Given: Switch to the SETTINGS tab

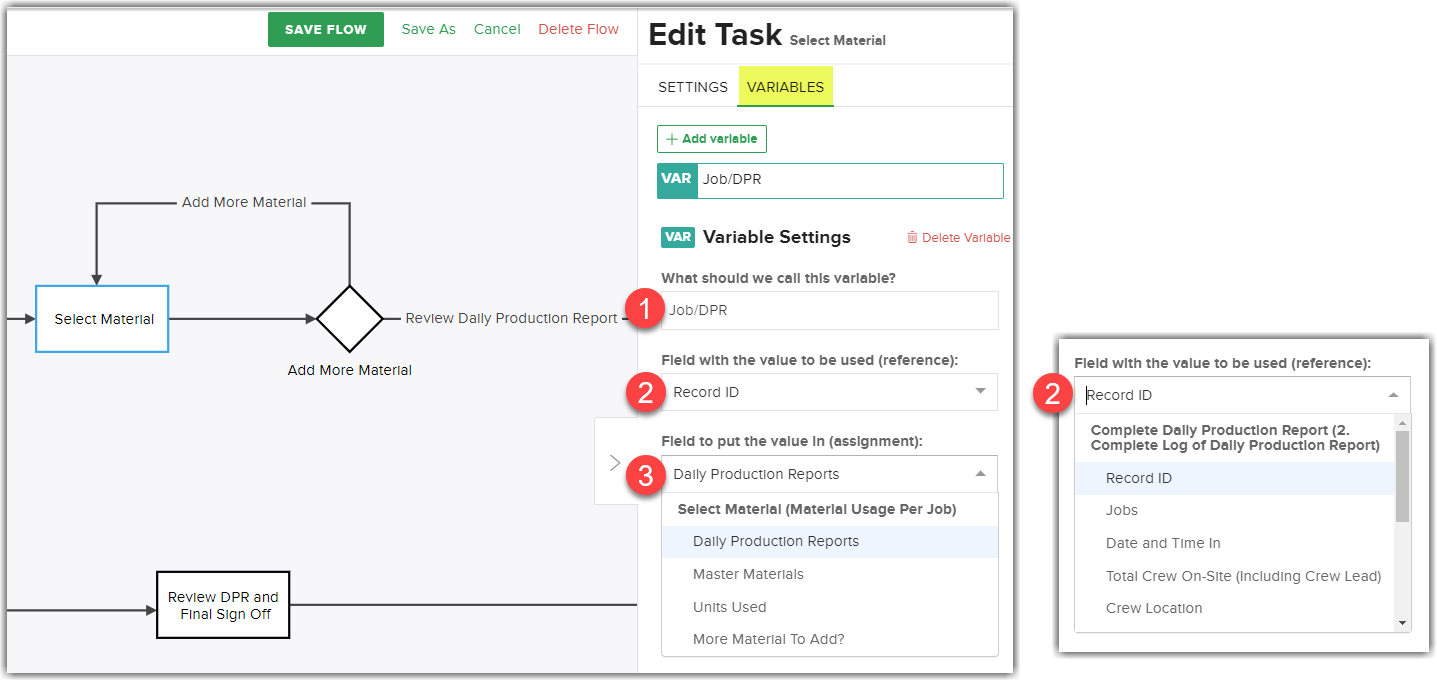Looking at the screenshot, I should click(x=693, y=87).
